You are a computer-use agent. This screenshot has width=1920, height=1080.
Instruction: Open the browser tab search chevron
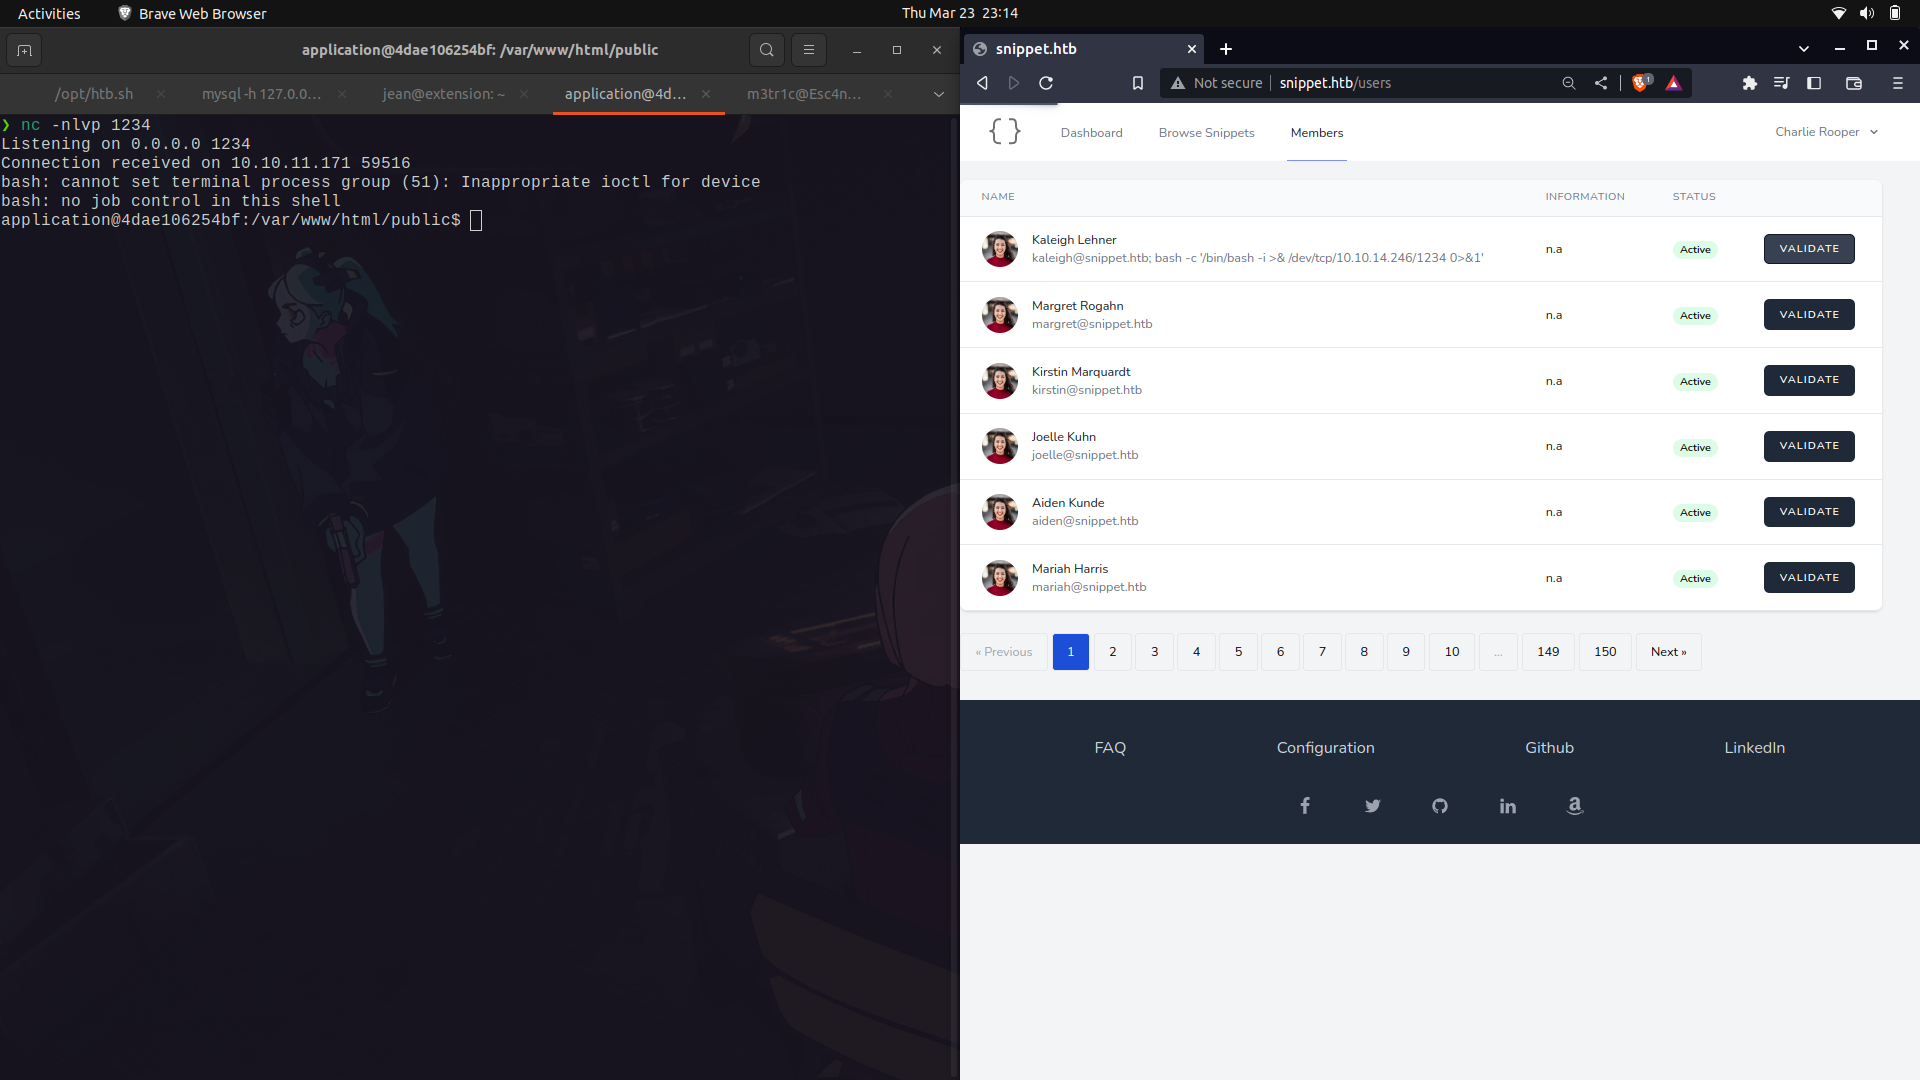coord(1804,48)
